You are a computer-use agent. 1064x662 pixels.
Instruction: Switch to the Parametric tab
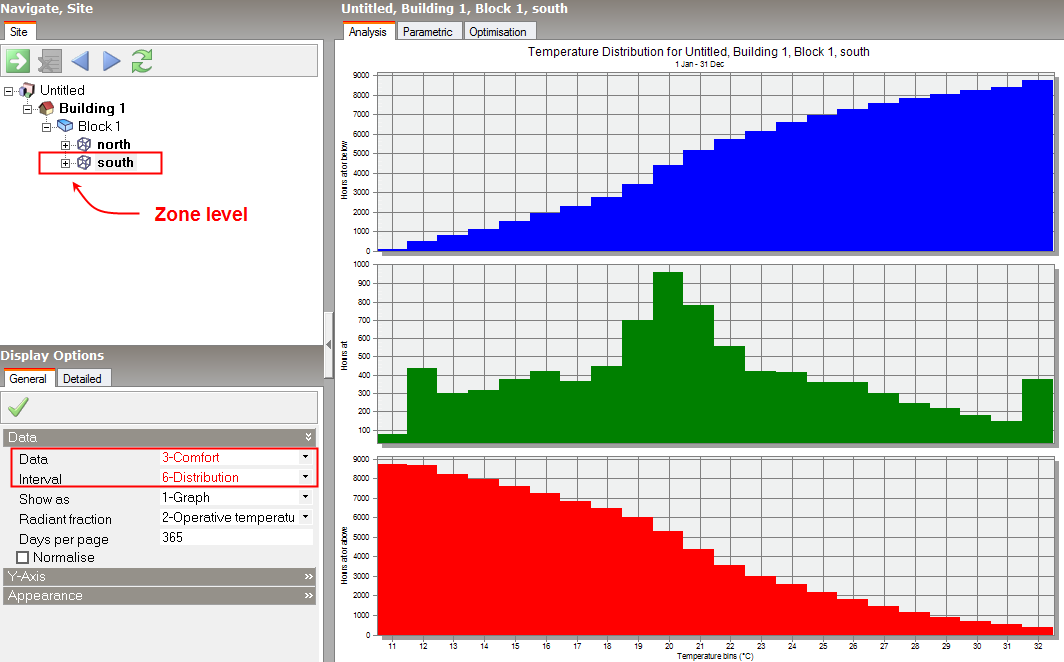pos(428,31)
